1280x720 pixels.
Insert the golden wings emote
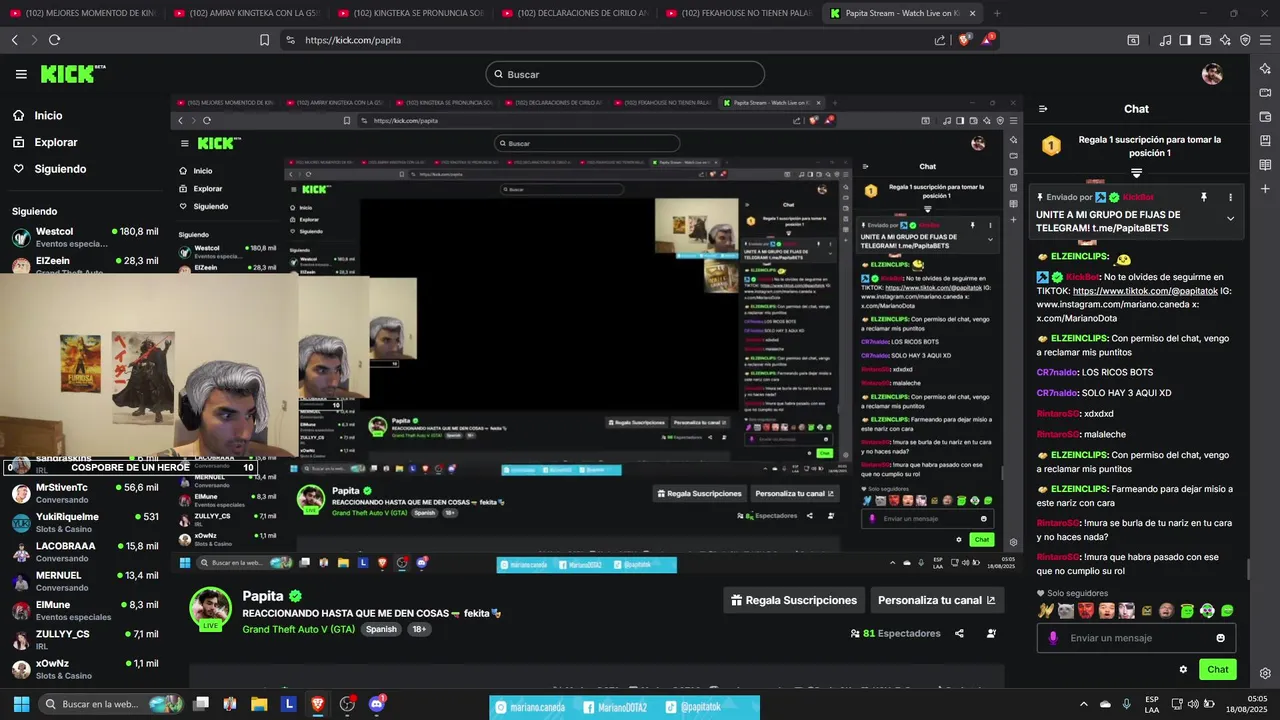[1046, 611]
